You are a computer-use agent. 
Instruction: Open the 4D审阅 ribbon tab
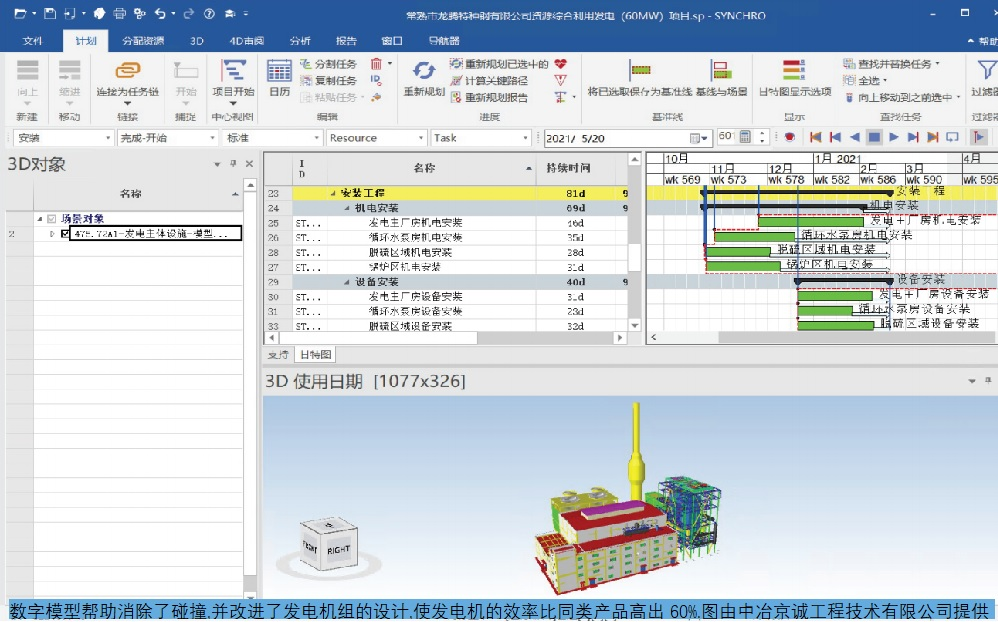(x=246, y=41)
